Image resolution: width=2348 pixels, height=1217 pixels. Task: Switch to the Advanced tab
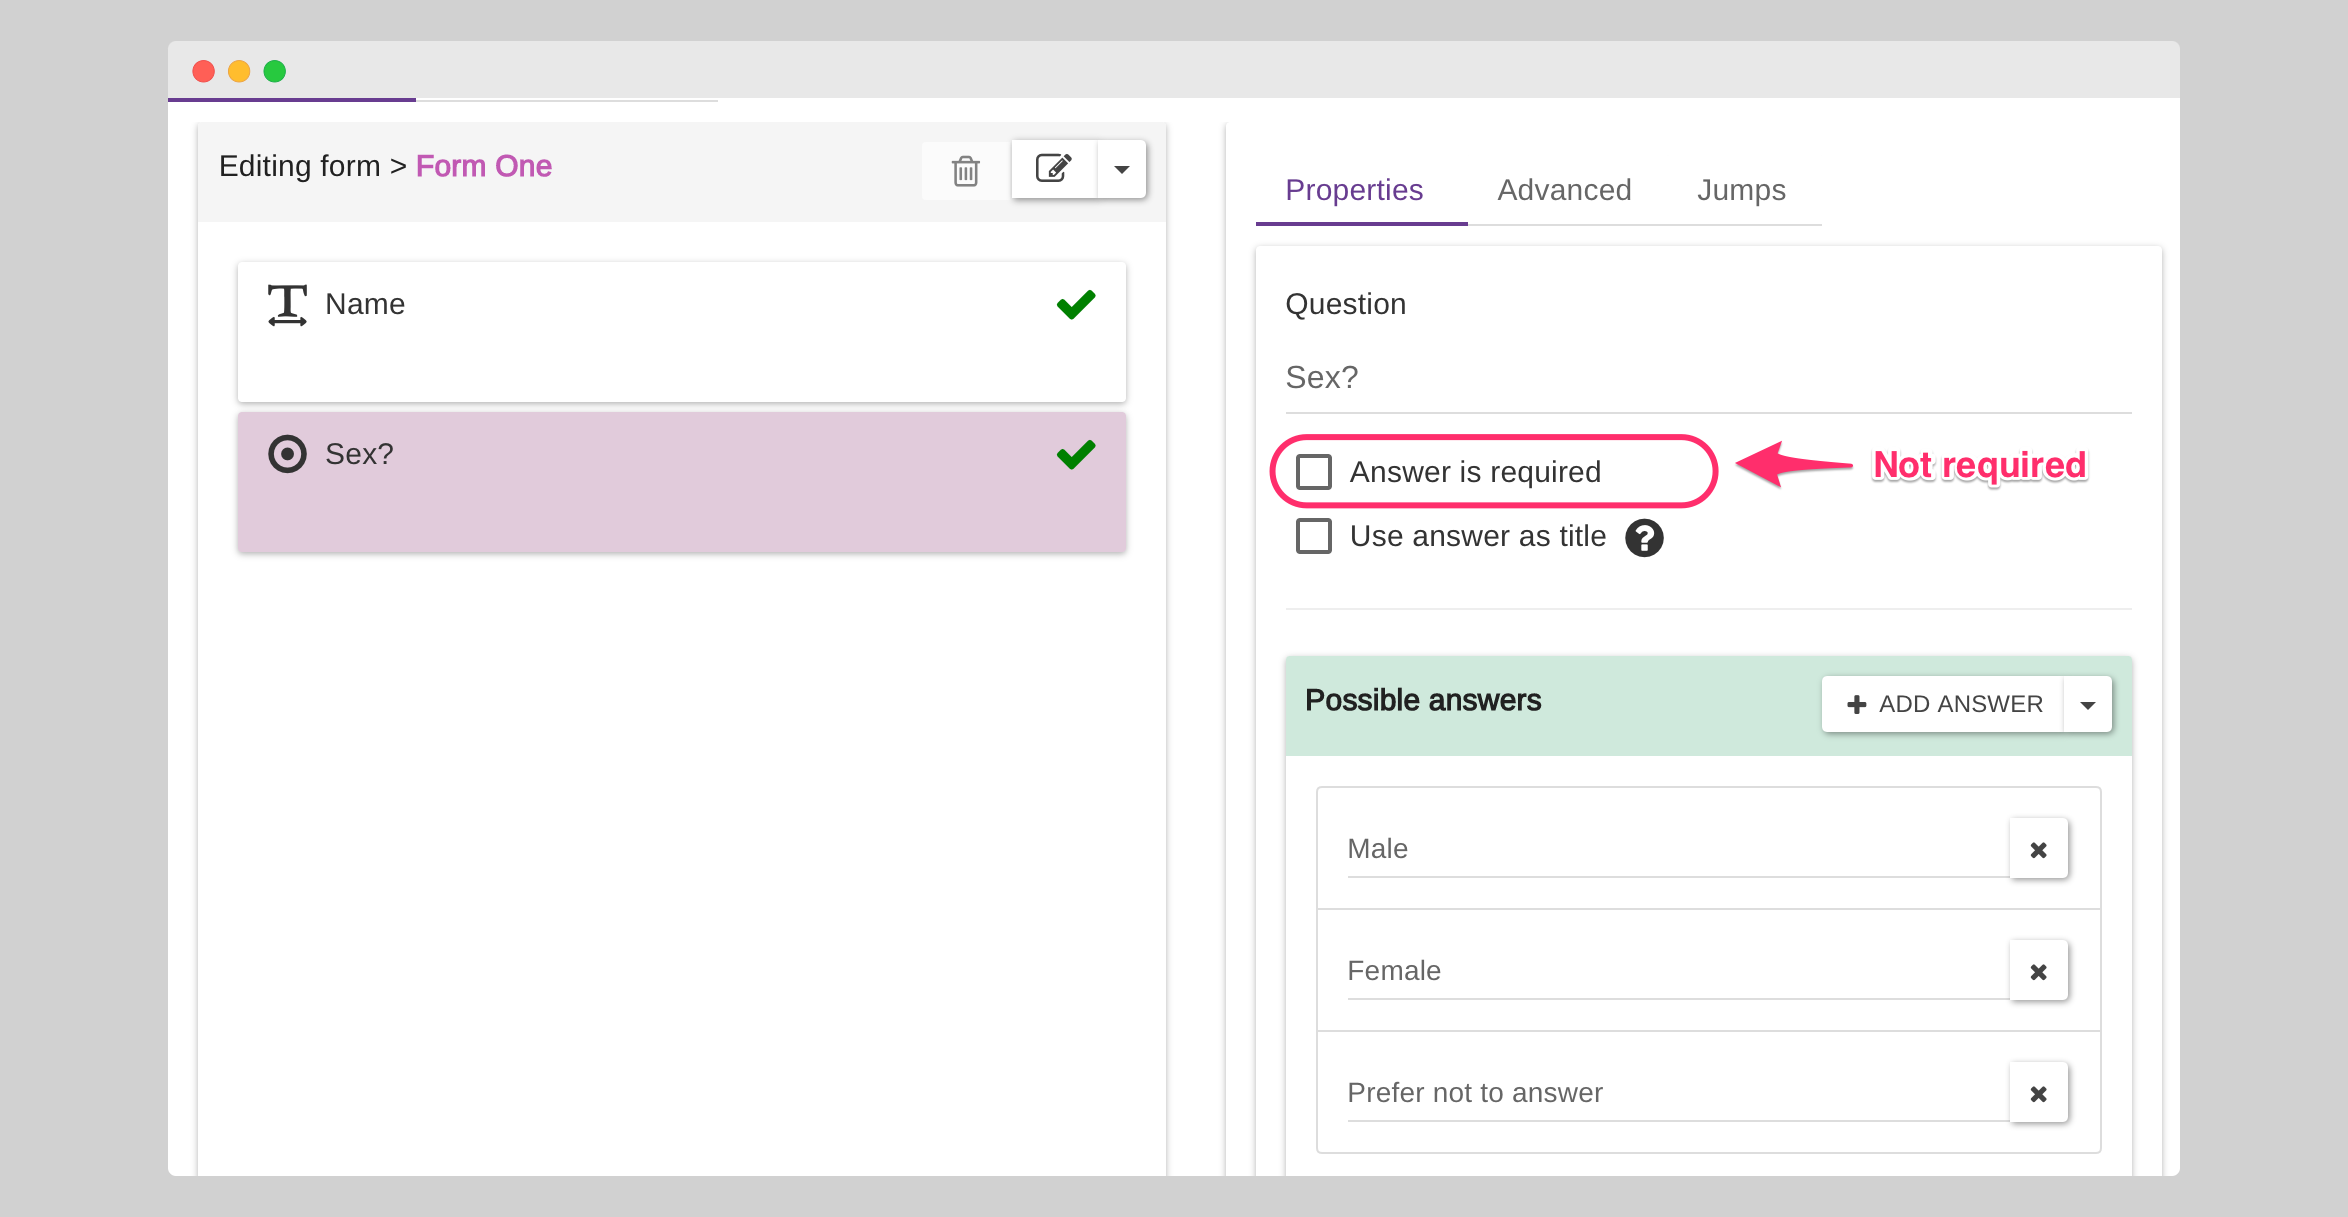pyautogui.click(x=1564, y=190)
